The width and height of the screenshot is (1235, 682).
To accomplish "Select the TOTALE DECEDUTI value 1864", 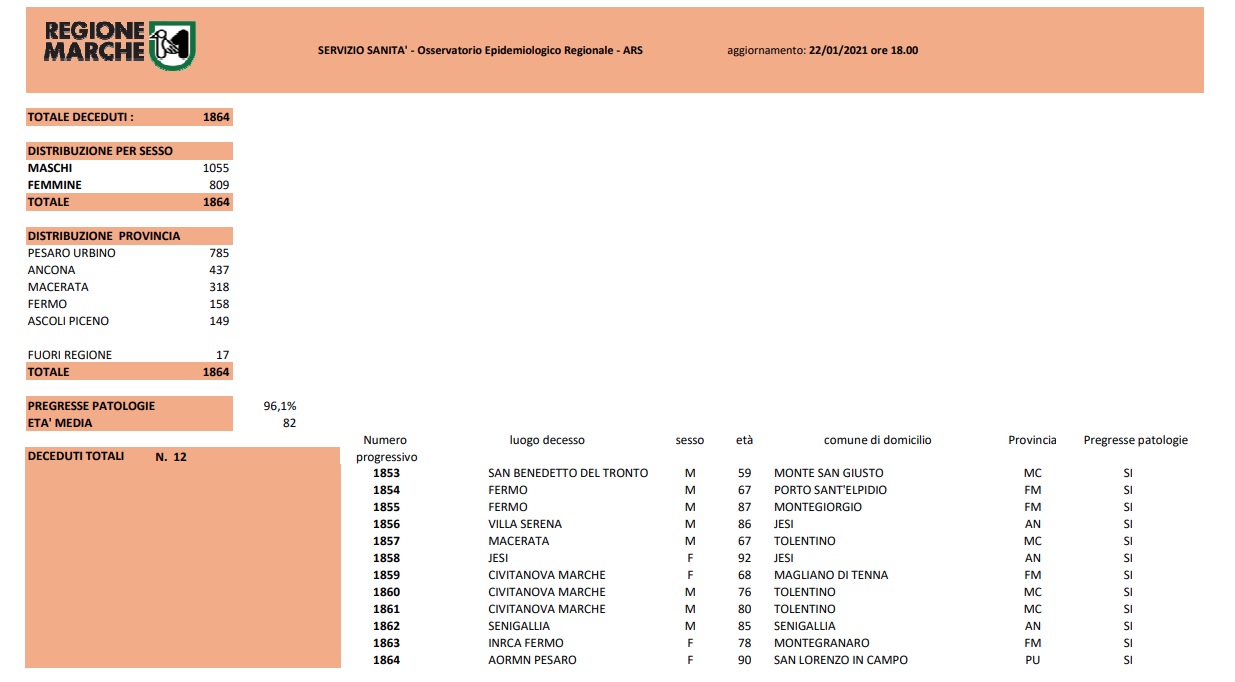I will tap(216, 117).
